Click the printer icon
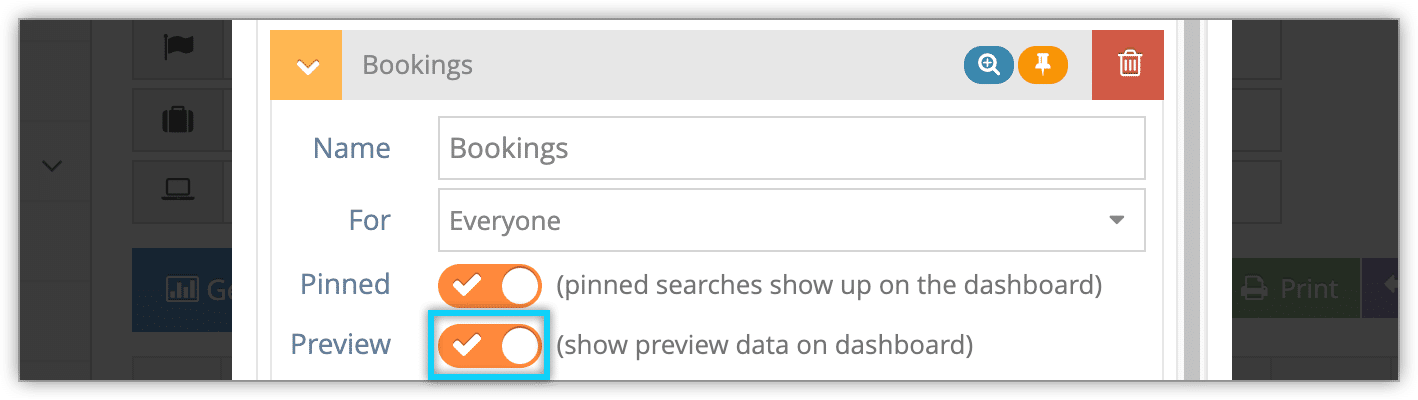The image size is (1418, 400). [x=1254, y=290]
